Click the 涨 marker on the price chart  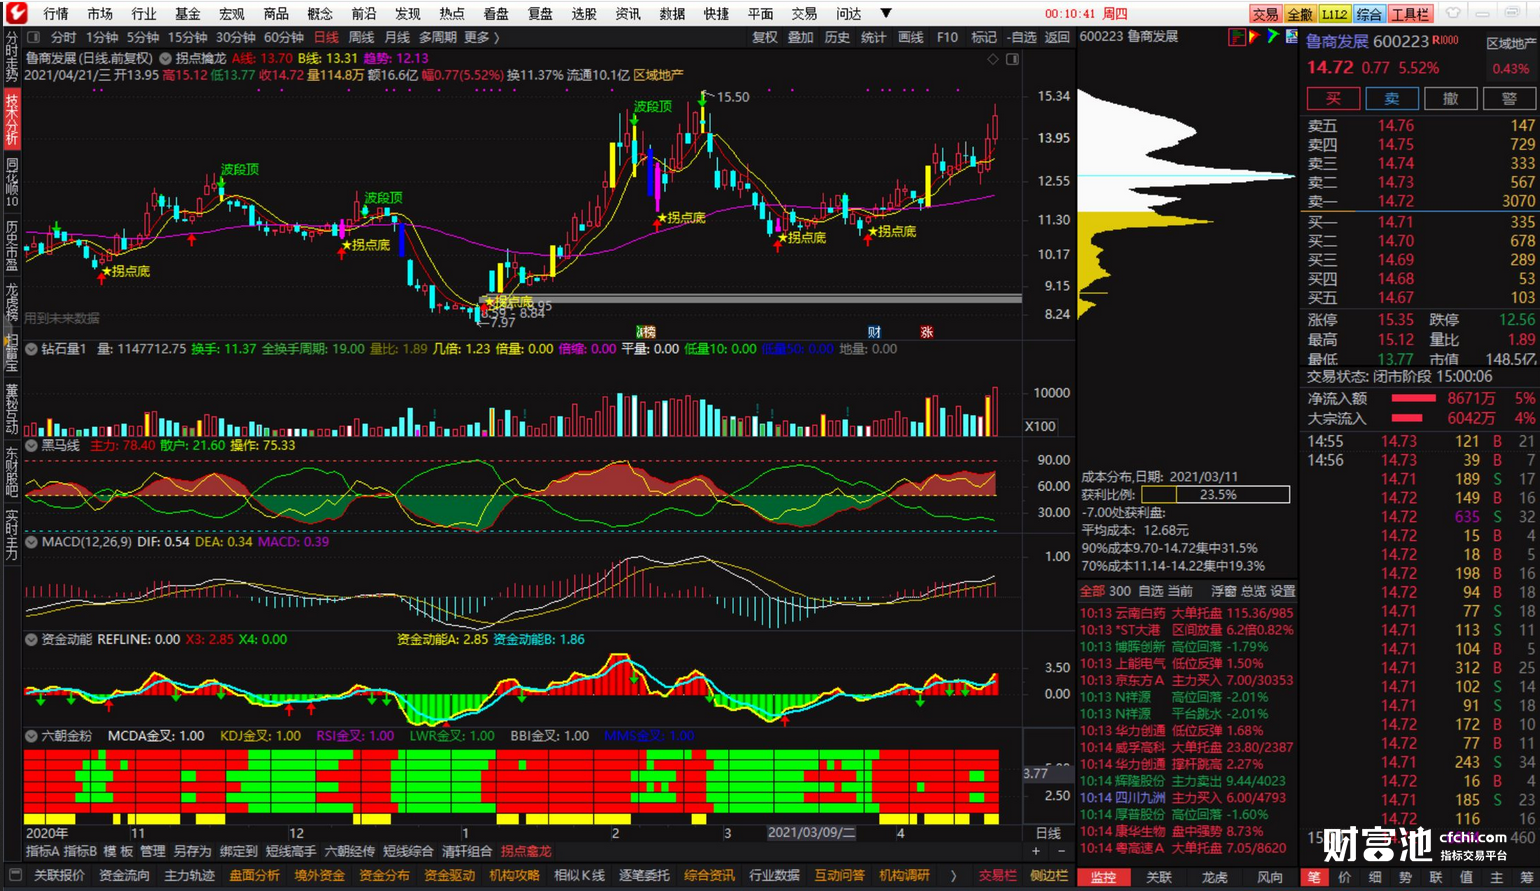[x=927, y=332]
